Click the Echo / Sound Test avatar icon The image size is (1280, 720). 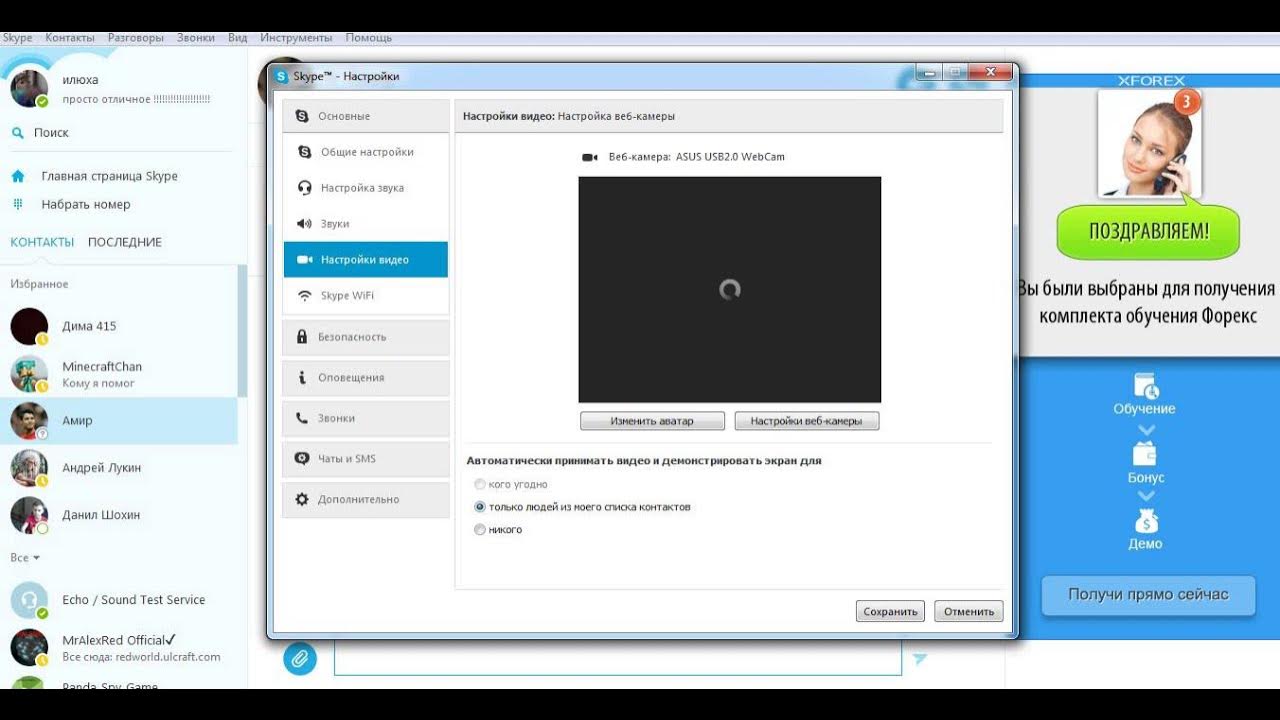pyautogui.click(x=29, y=600)
